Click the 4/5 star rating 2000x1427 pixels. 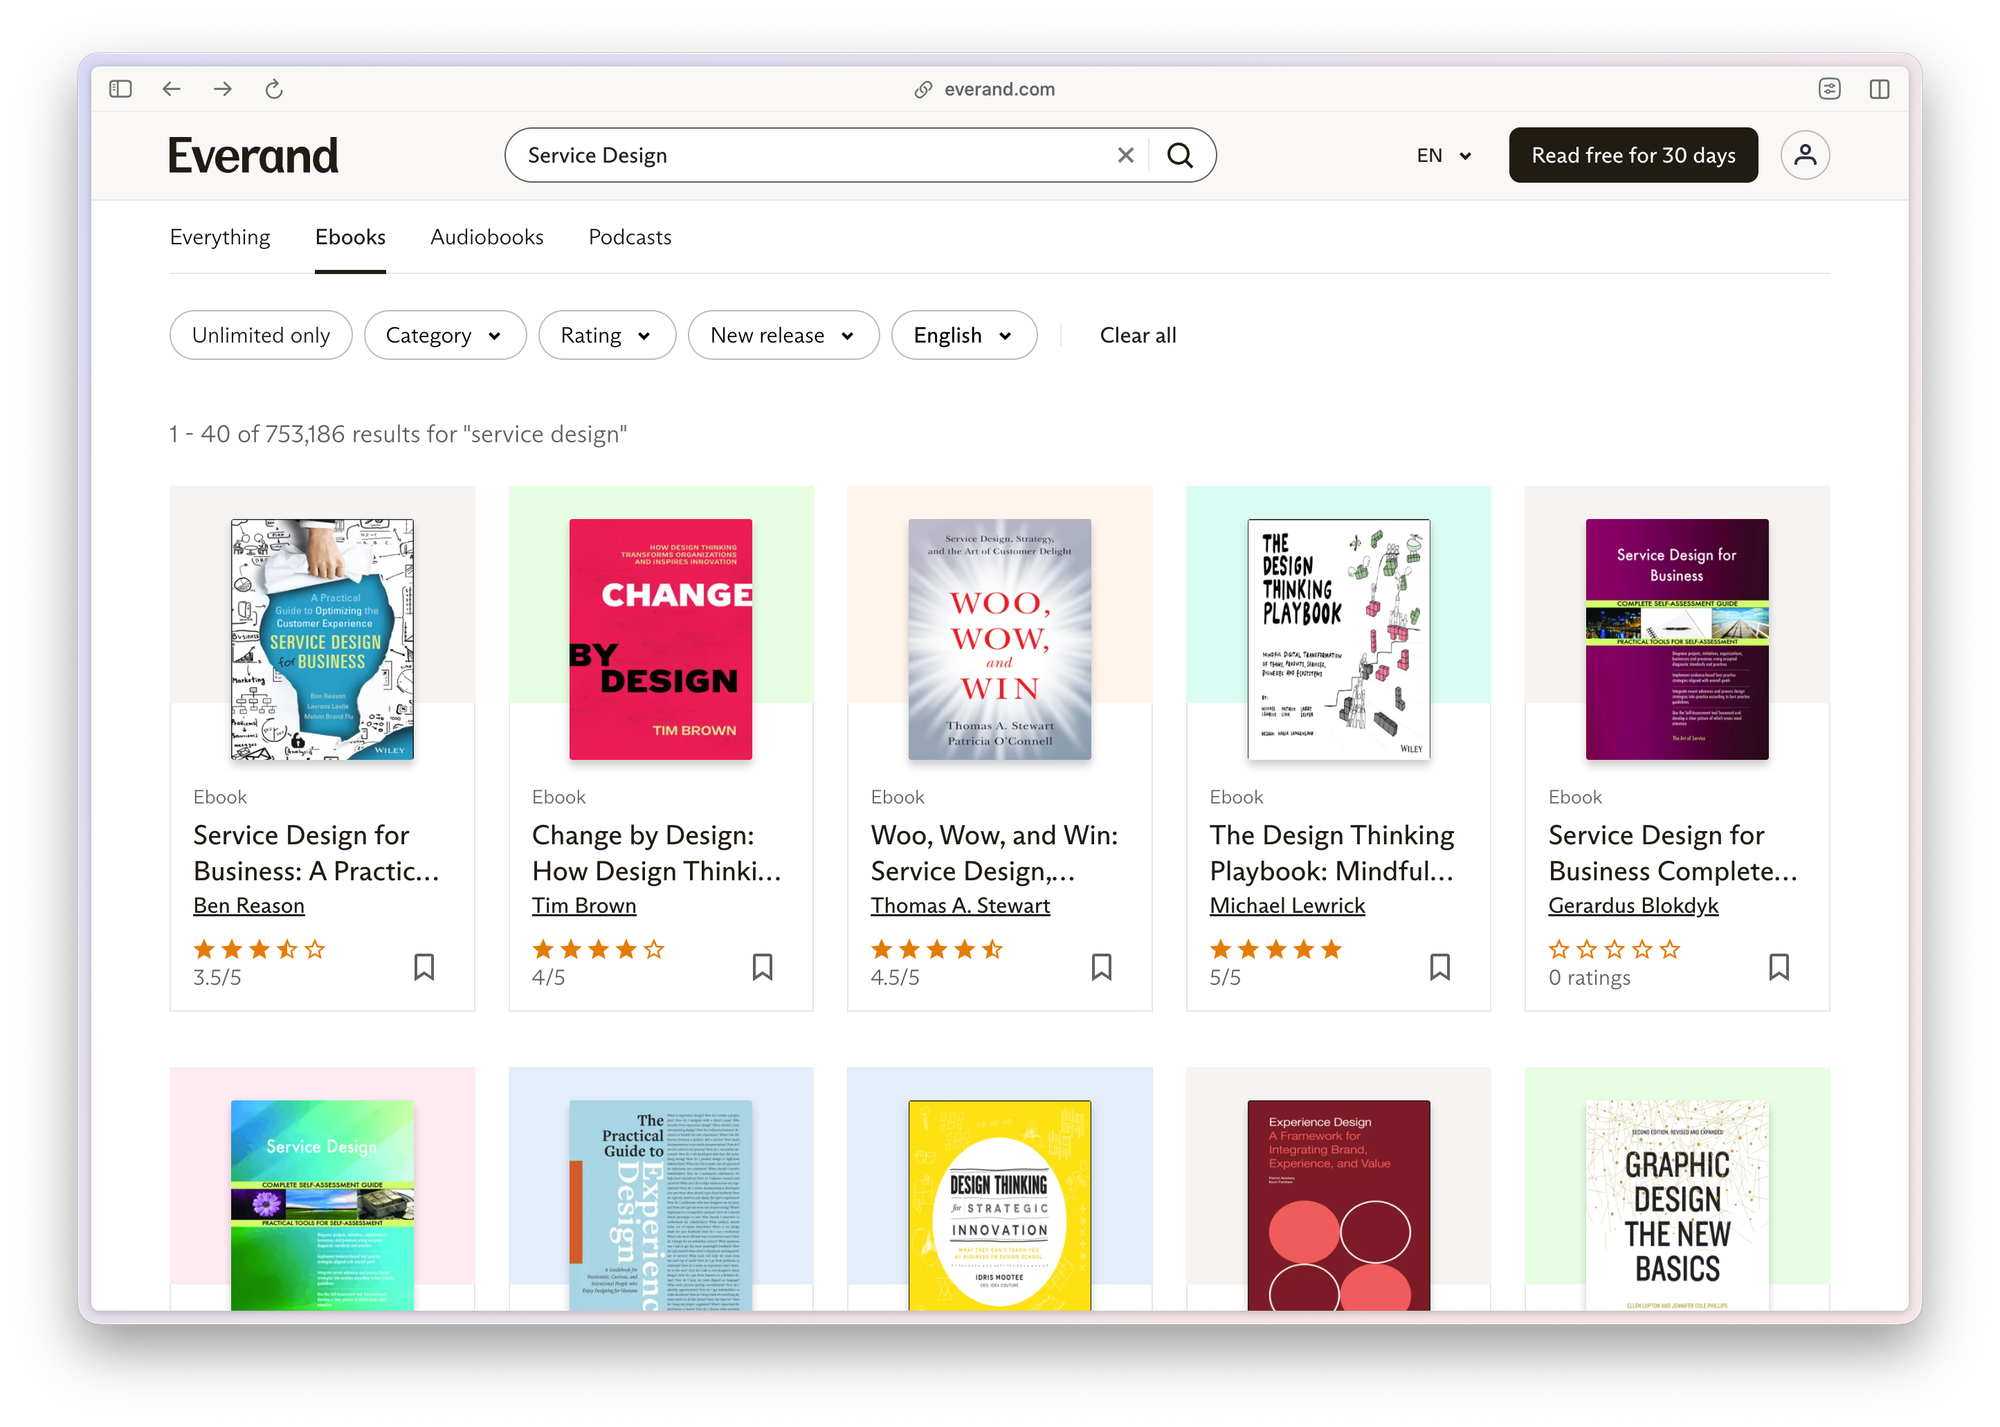click(x=598, y=949)
